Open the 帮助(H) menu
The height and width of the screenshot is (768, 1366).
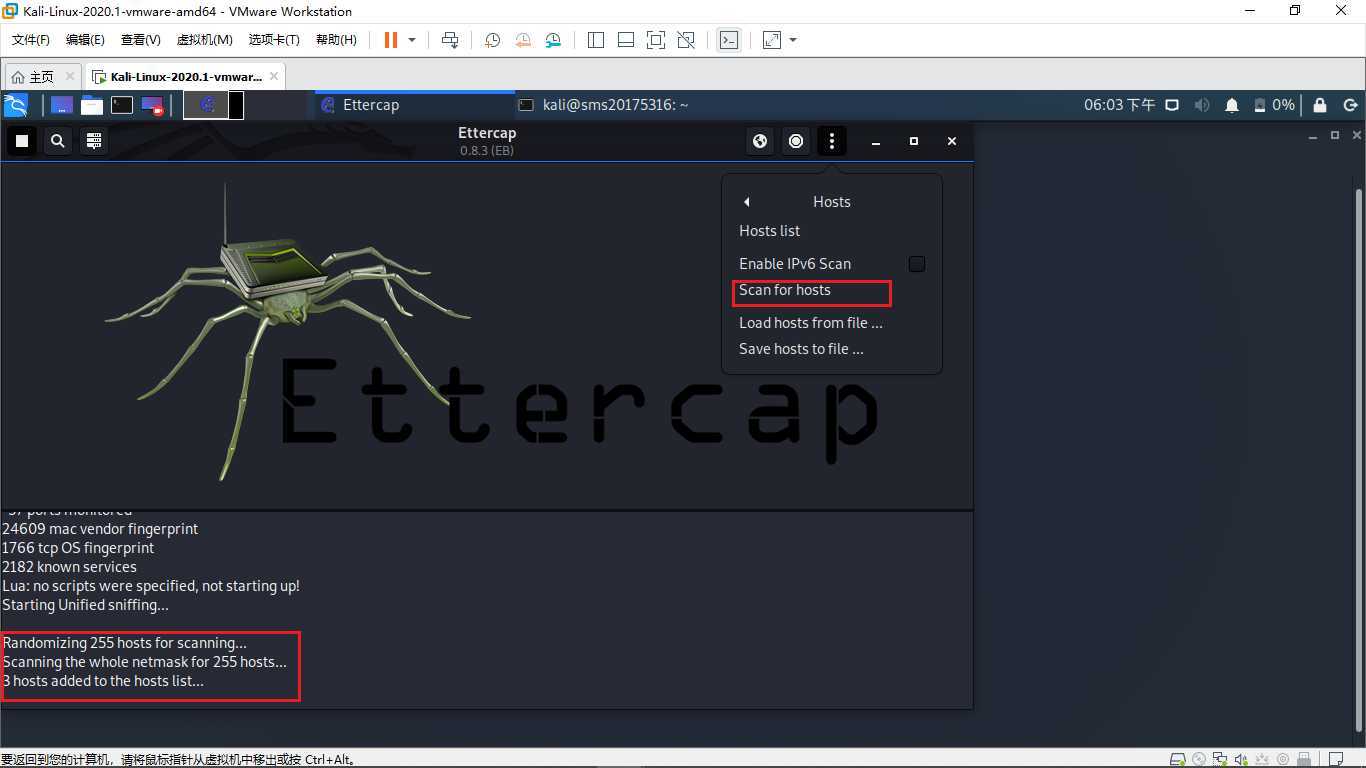tap(336, 40)
